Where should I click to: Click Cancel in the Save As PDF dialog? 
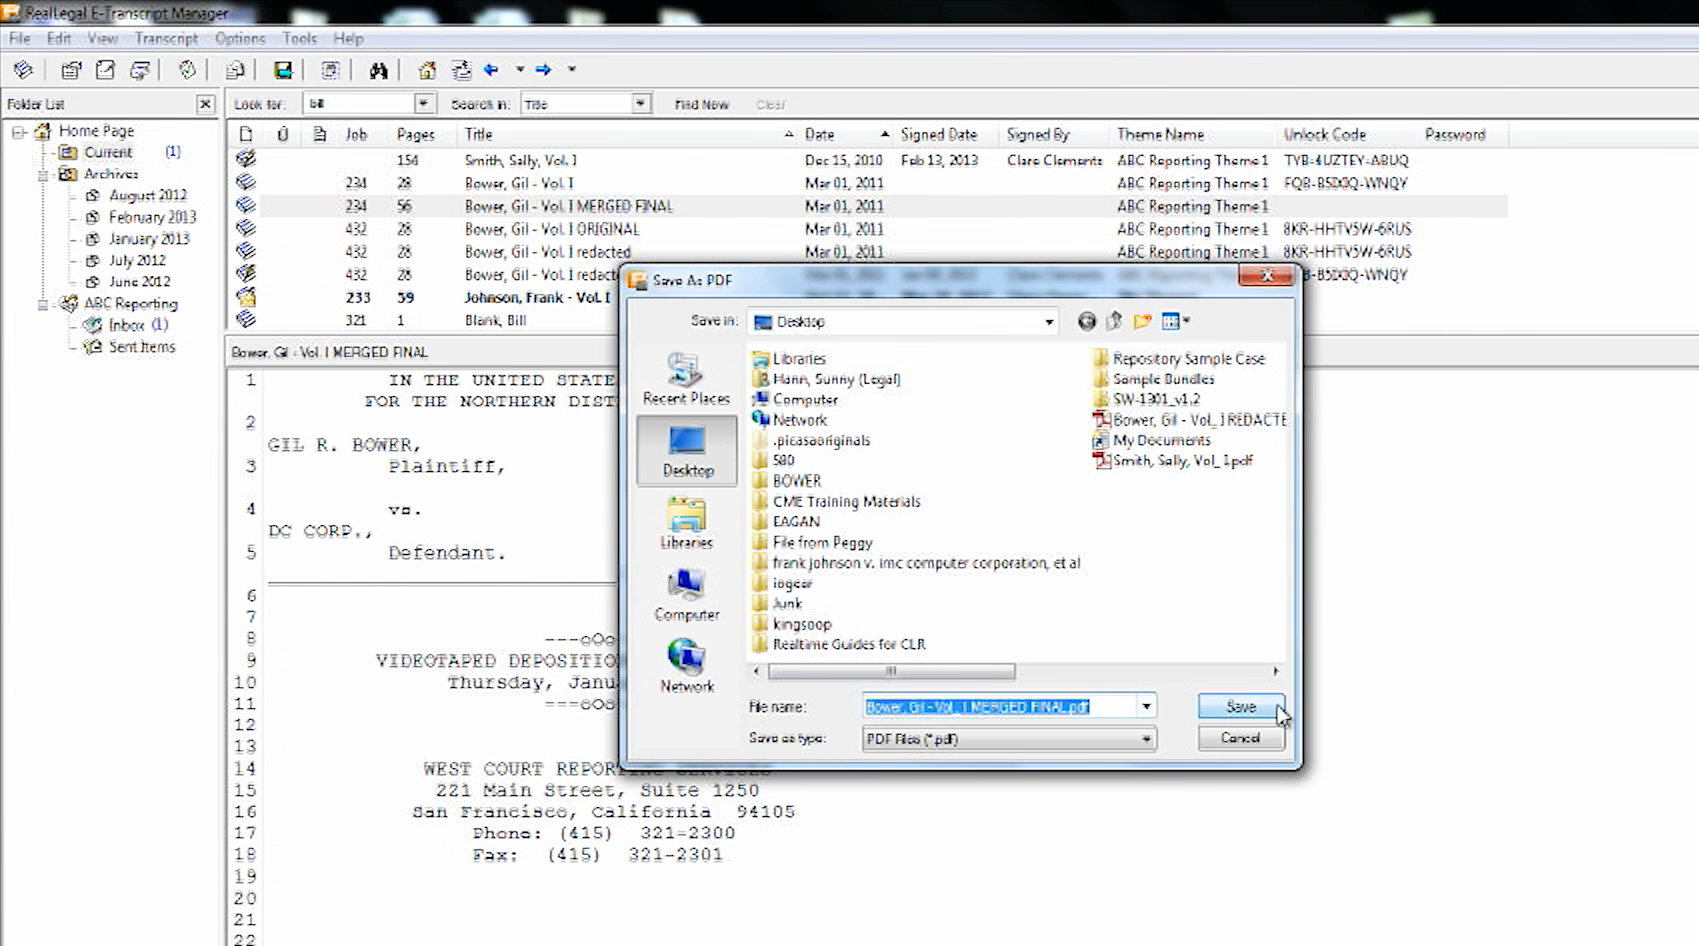(1240, 738)
